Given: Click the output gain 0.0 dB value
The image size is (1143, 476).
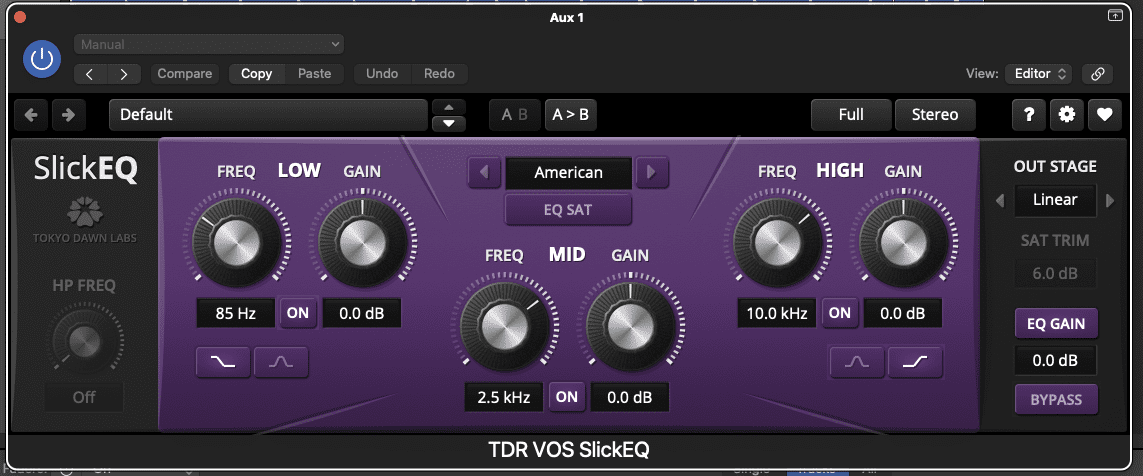Looking at the screenshot, I should [x=1055, y=361].
